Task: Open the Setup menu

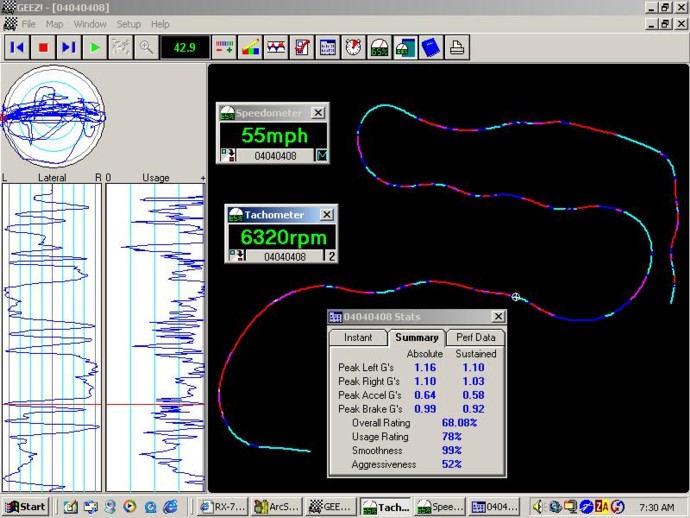Action: pos(128,24)
